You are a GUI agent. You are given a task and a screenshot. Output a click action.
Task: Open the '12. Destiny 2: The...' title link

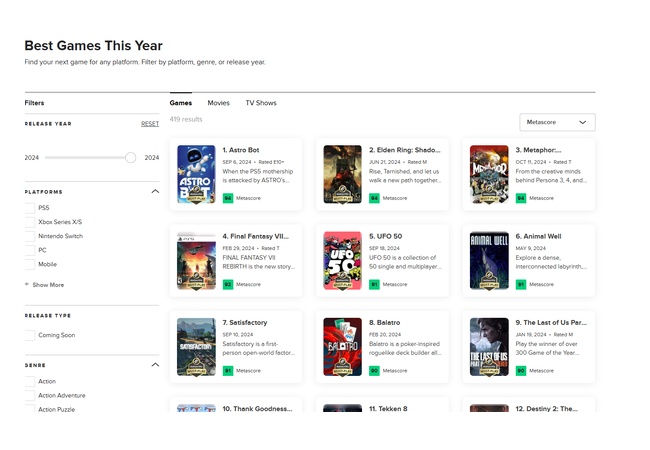(x=547, y=409)
